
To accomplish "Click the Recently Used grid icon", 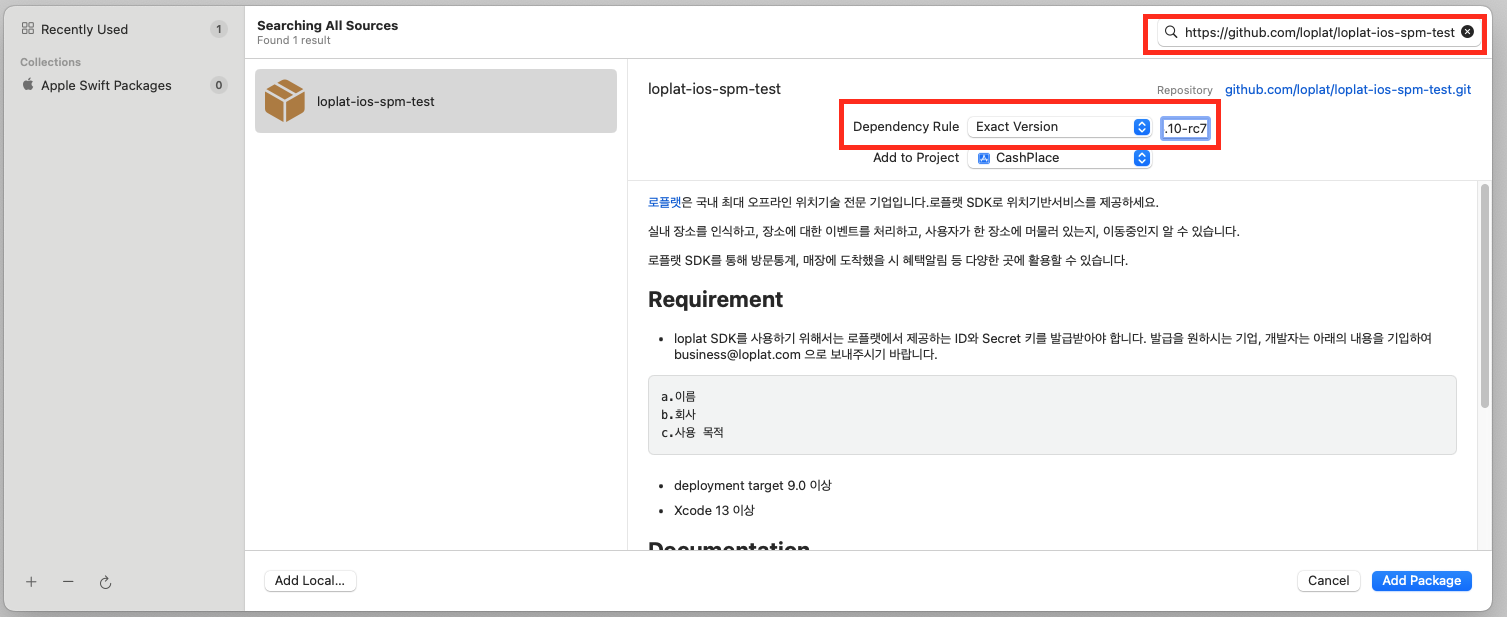I will (28, 29).
